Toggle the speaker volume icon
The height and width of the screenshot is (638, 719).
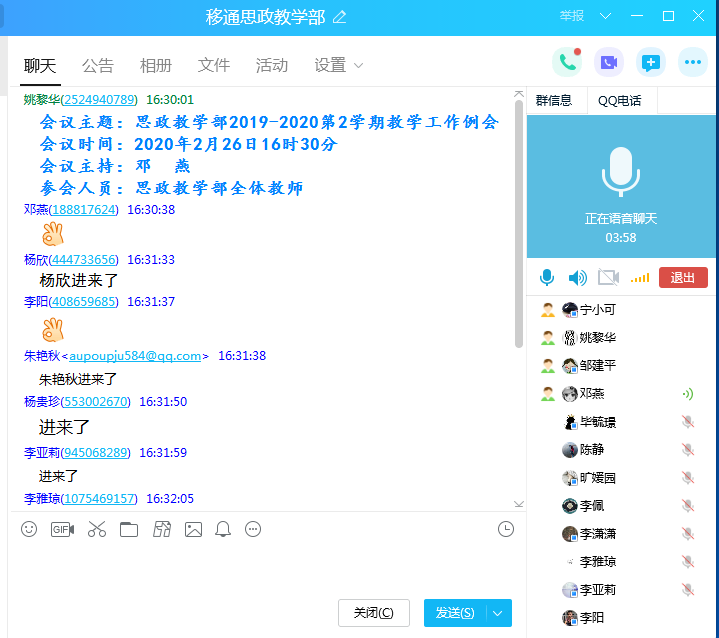pos(577,278)
